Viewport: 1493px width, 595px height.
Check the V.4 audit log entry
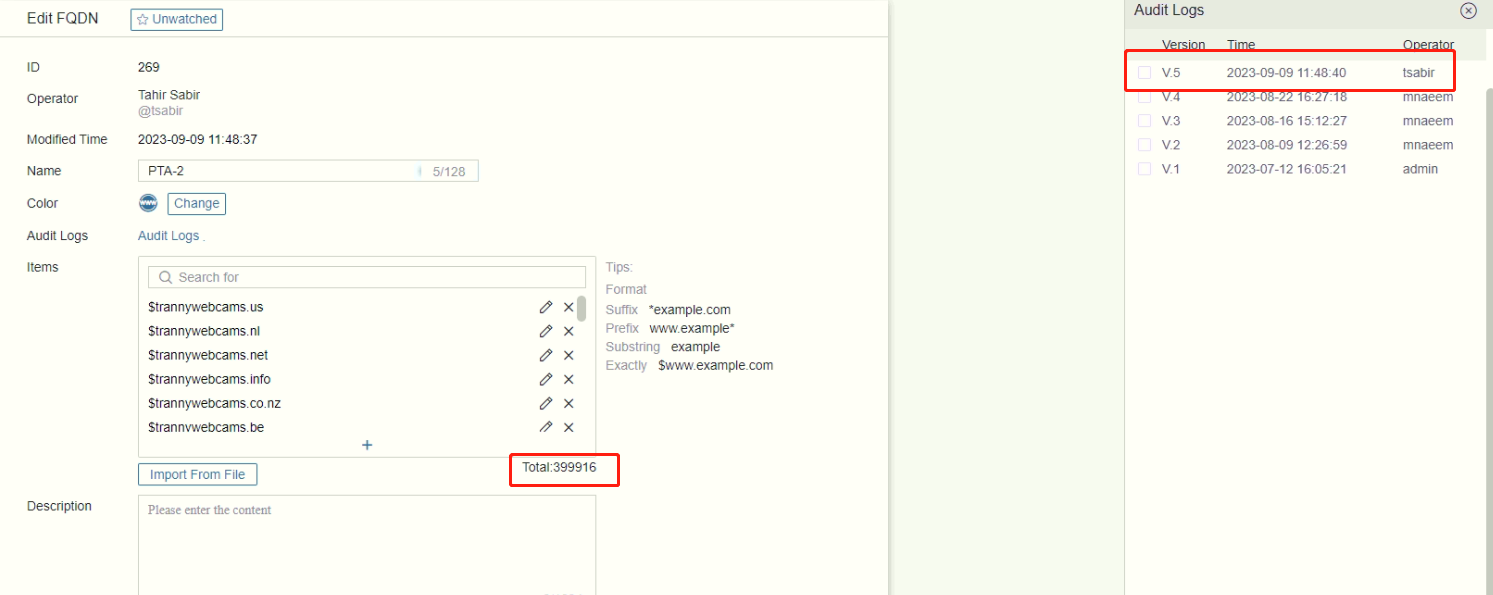1144,97
